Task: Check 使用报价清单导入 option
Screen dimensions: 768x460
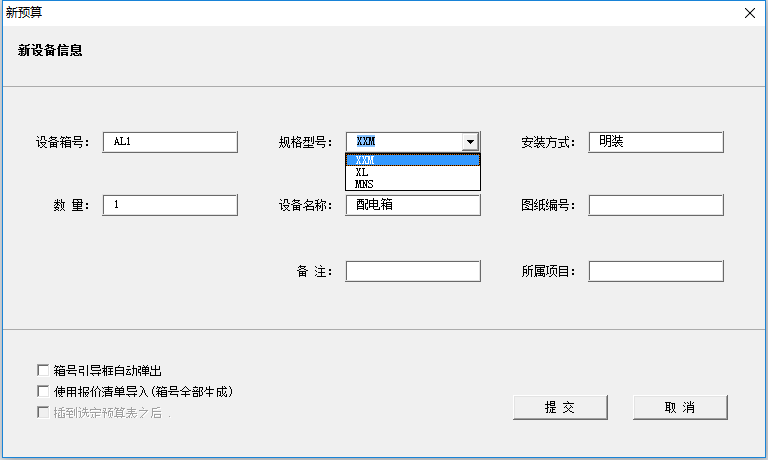Action: point(43,391)
